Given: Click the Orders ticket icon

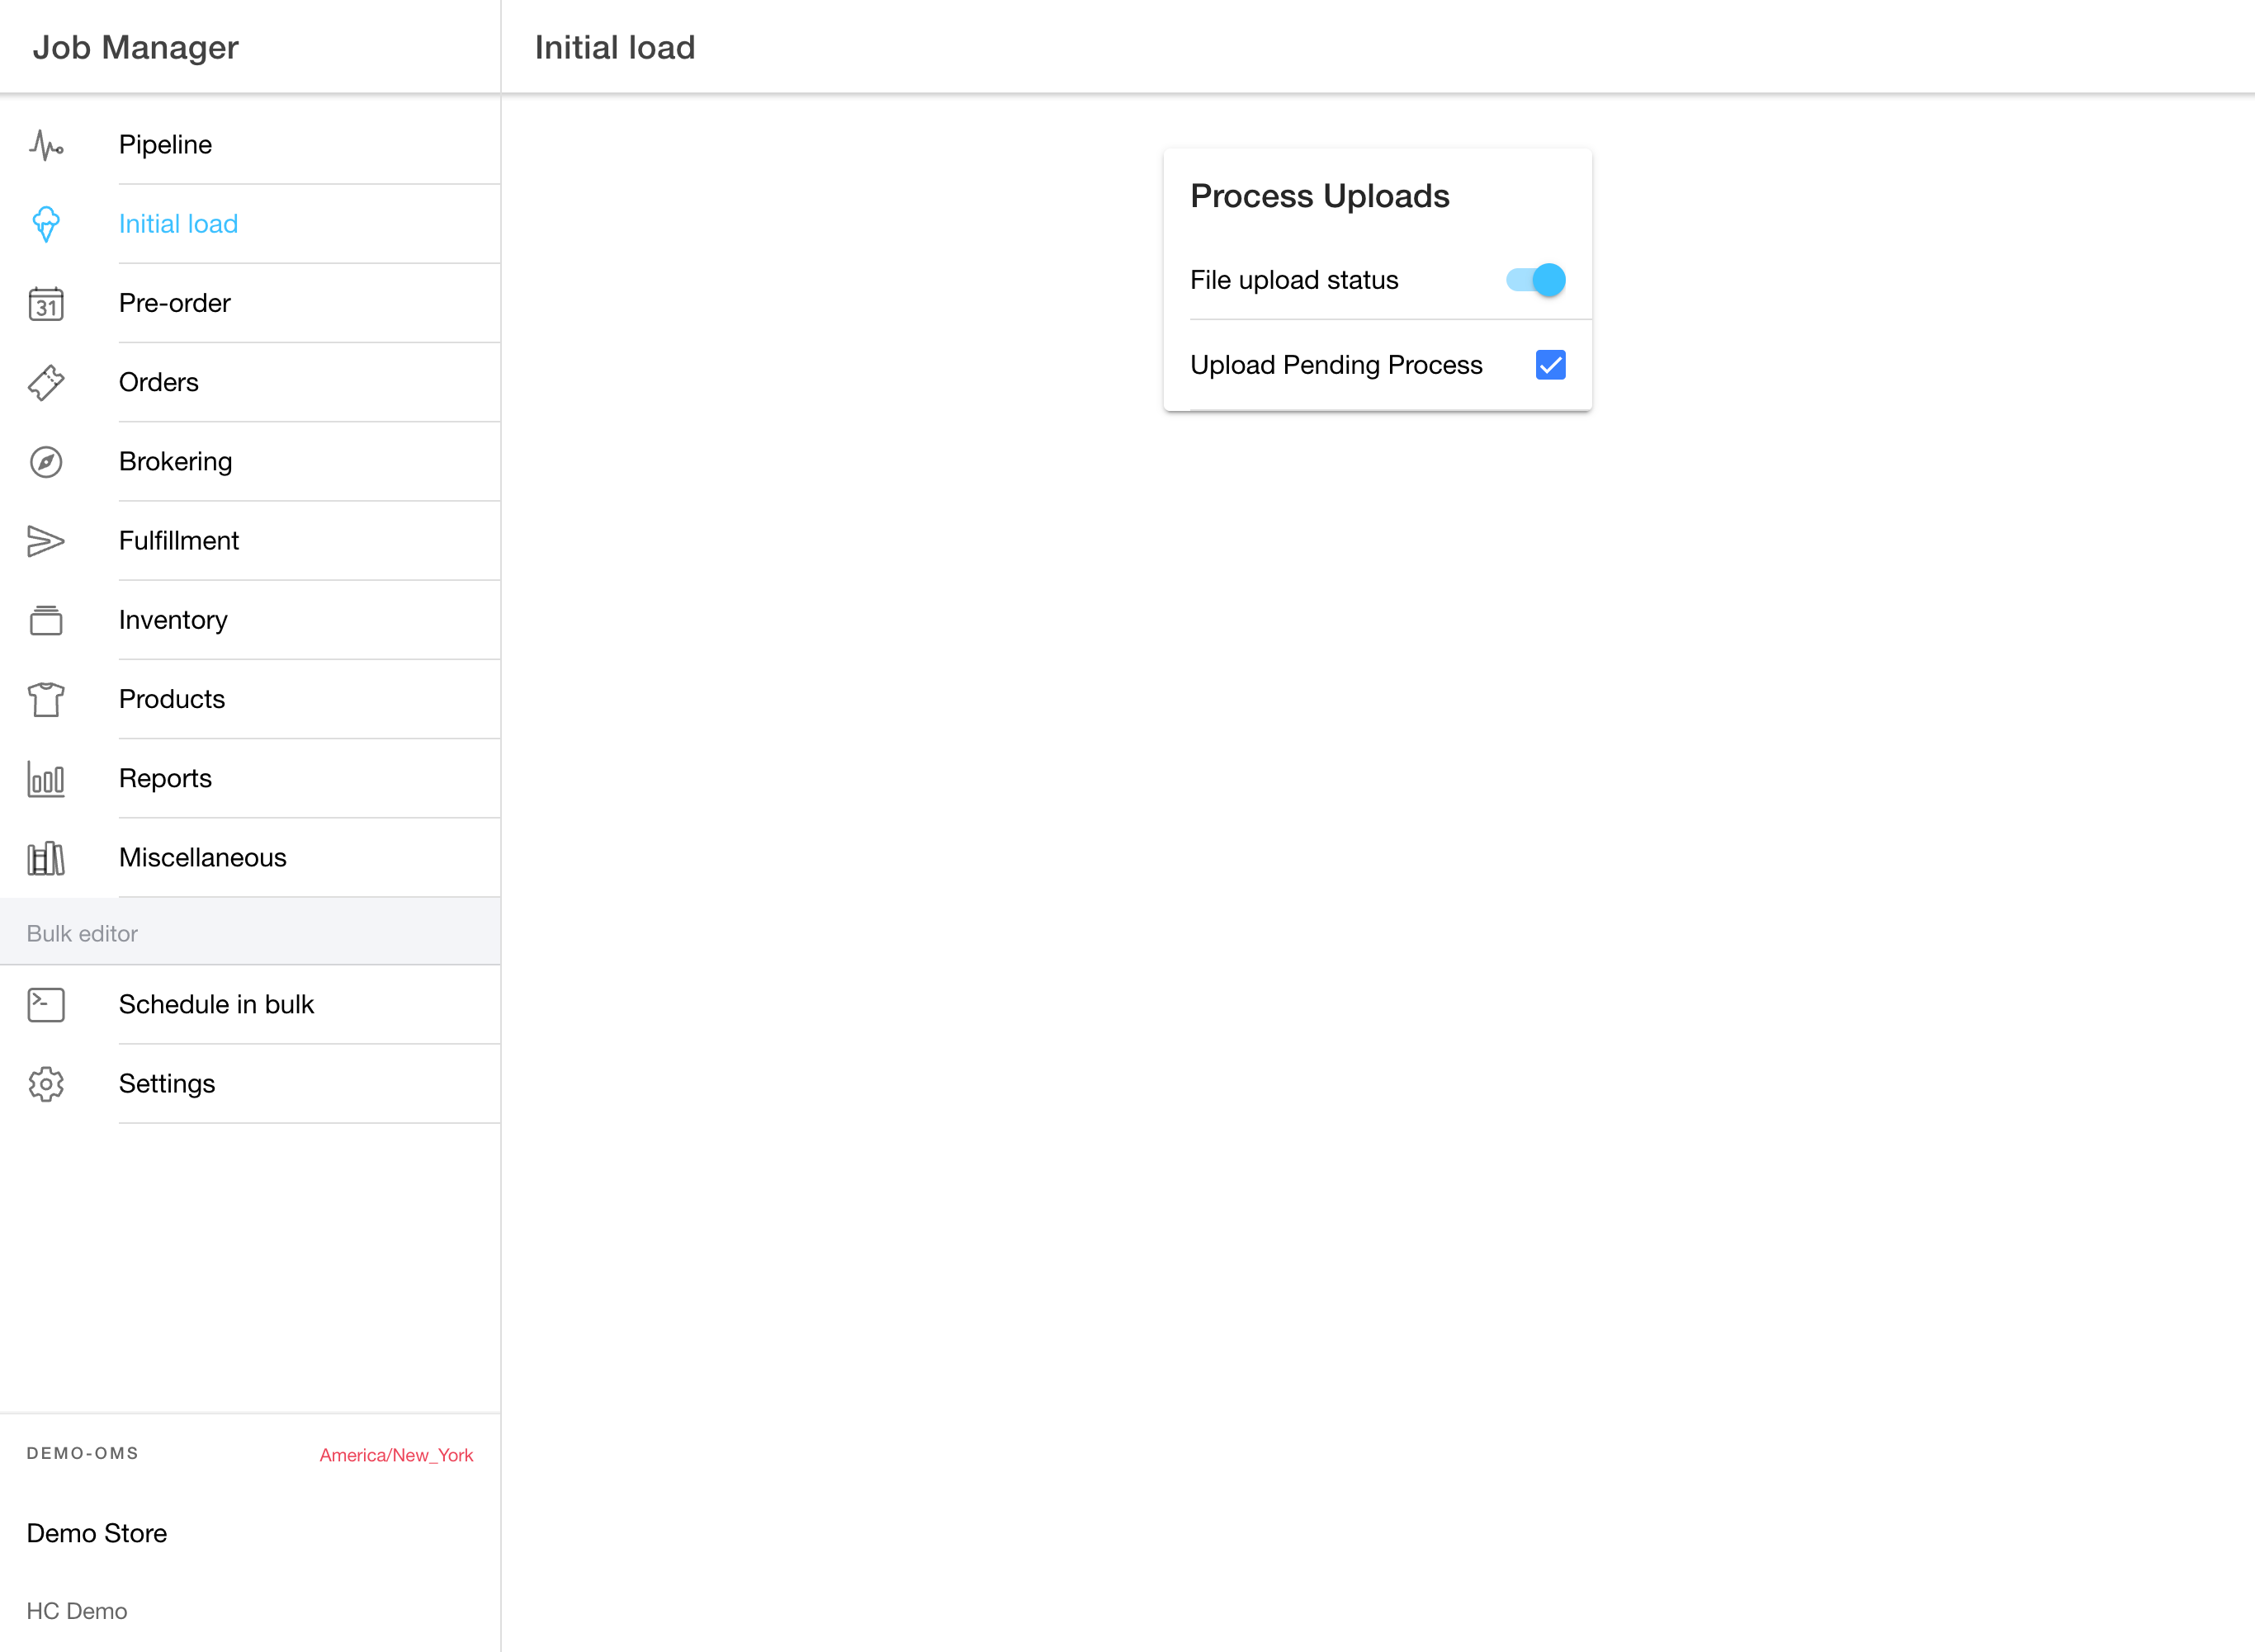Looking at the screenshot, I should click(46, 383).
